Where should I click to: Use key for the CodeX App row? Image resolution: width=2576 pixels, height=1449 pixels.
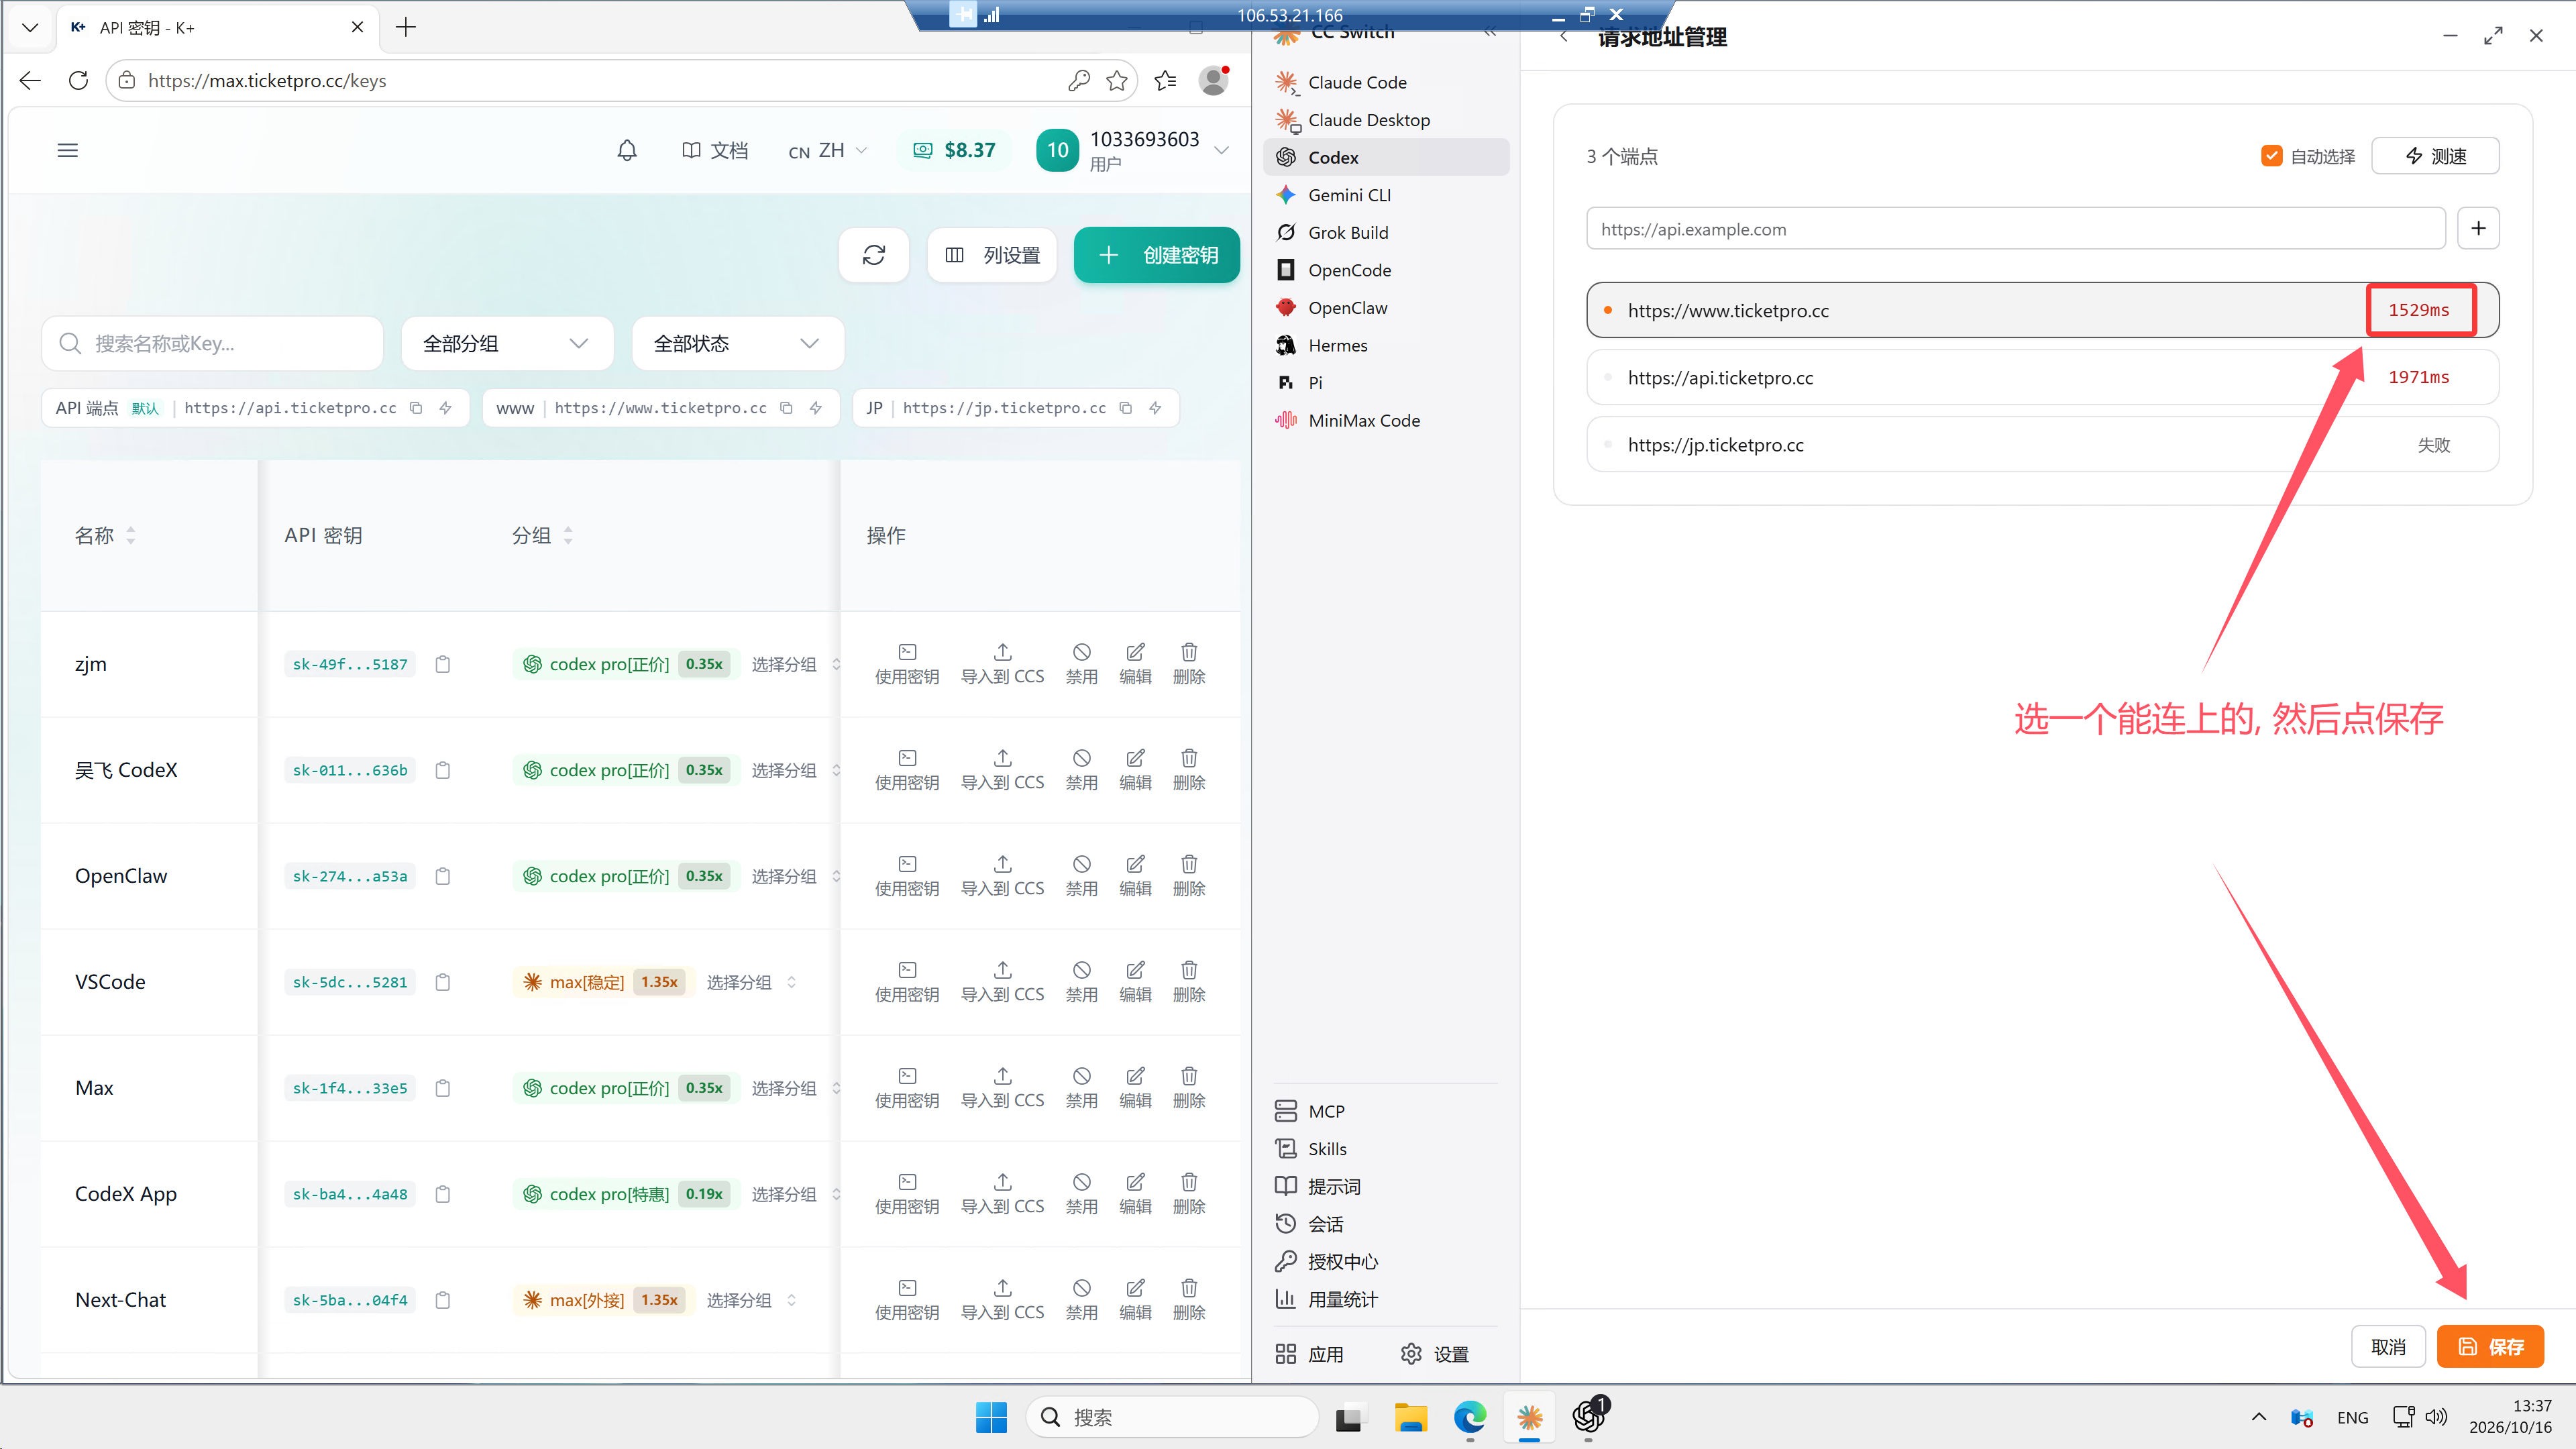click(907, 1194)
